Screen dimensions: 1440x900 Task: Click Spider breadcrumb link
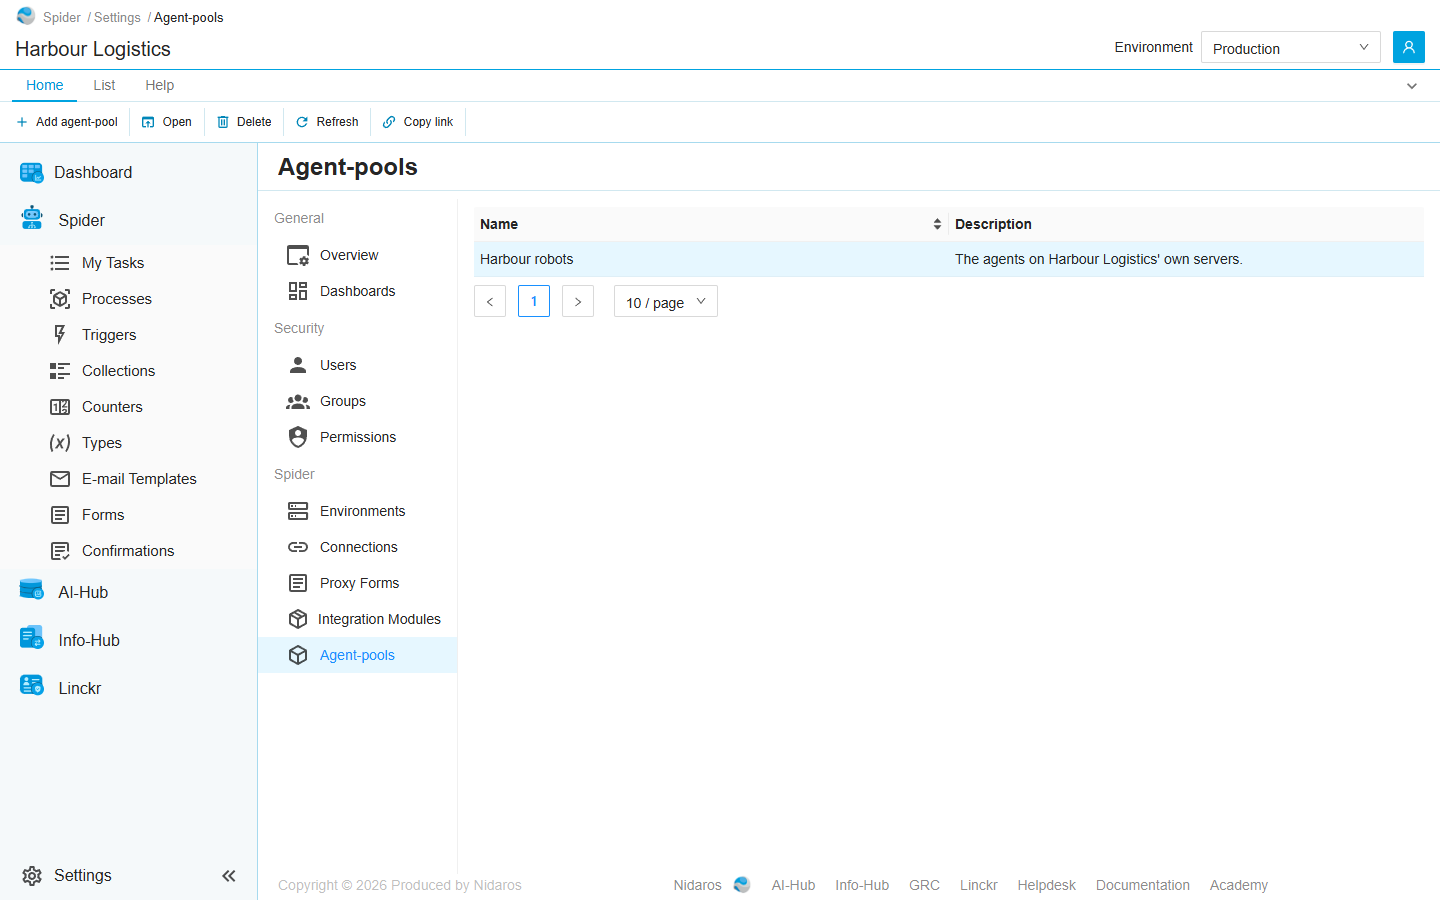62,17
